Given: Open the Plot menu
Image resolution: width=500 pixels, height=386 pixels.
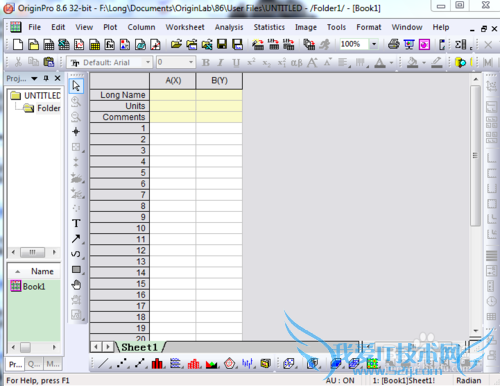Looking at the screenshot, I should [x=110, y=27].
